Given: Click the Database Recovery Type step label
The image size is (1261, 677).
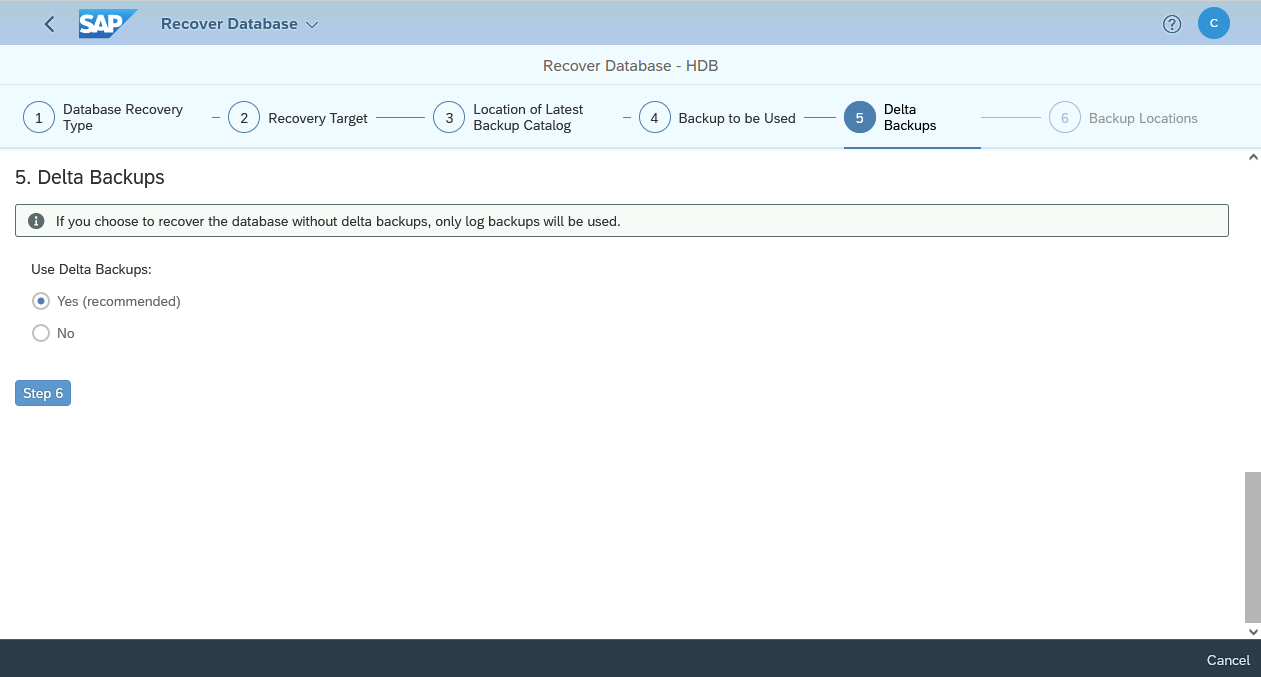Looking at the screenshot, I should (122, 118).
